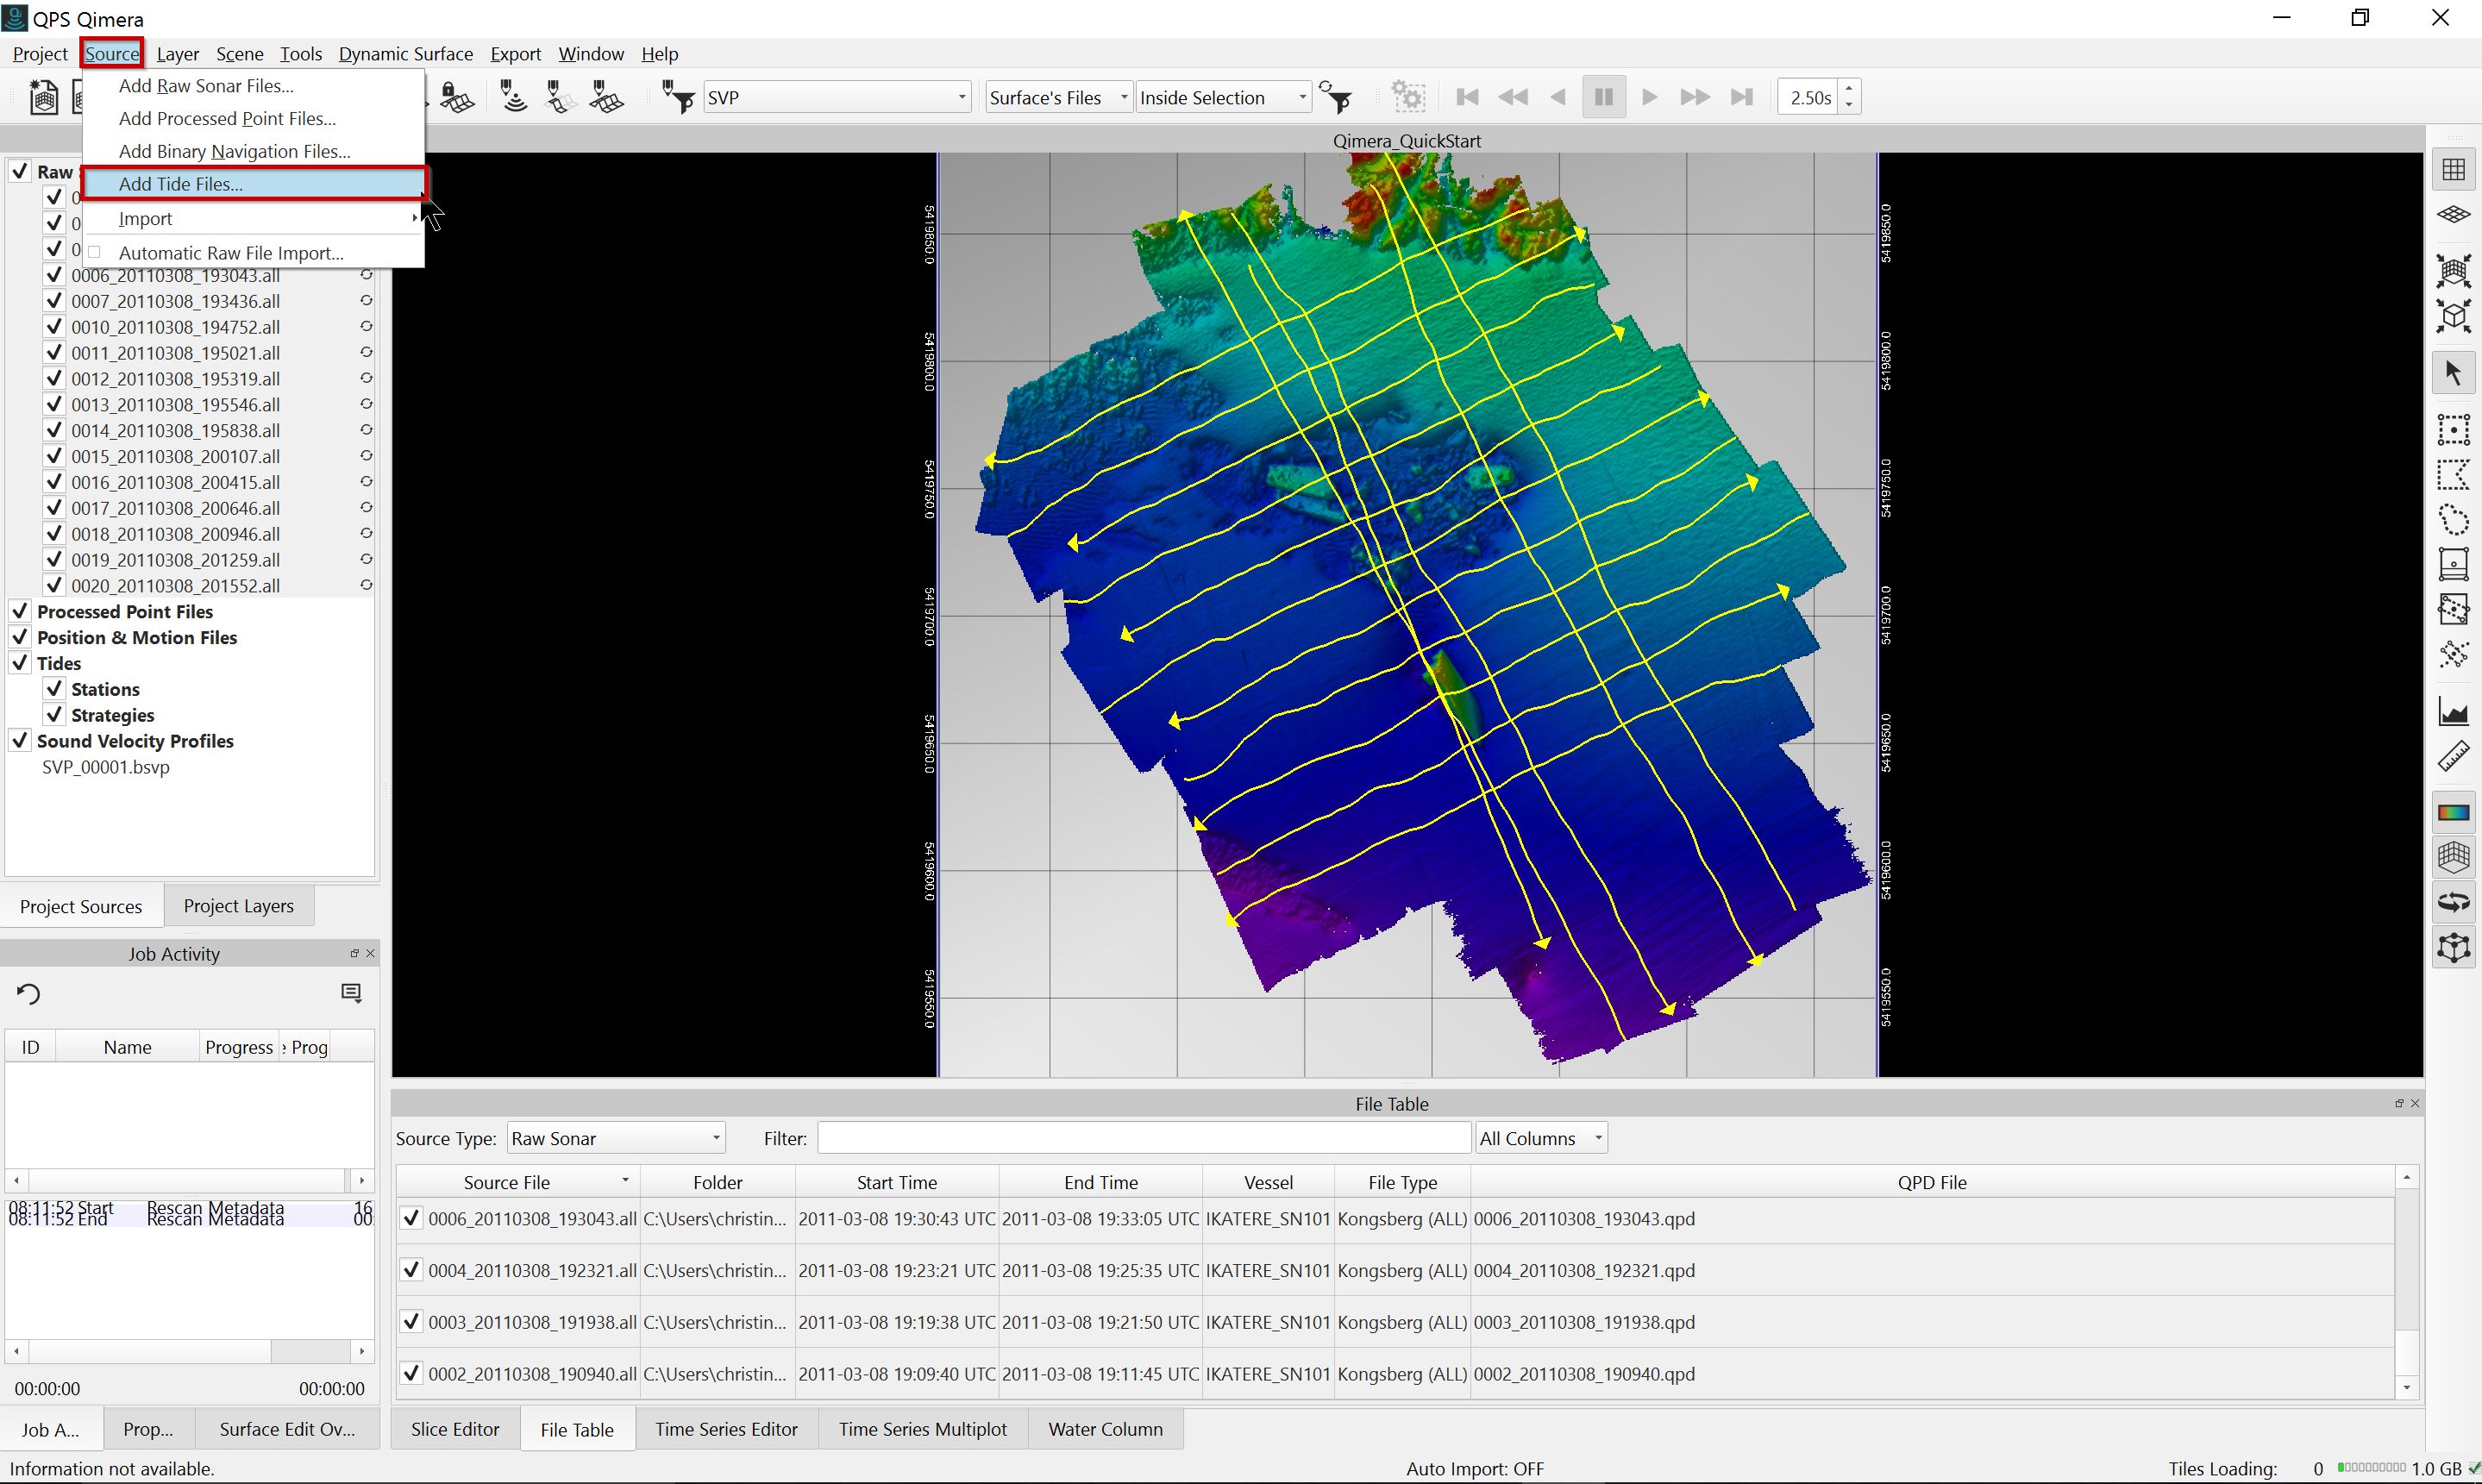Uncheck the Stations checkbox under Tides

(55, 689)
